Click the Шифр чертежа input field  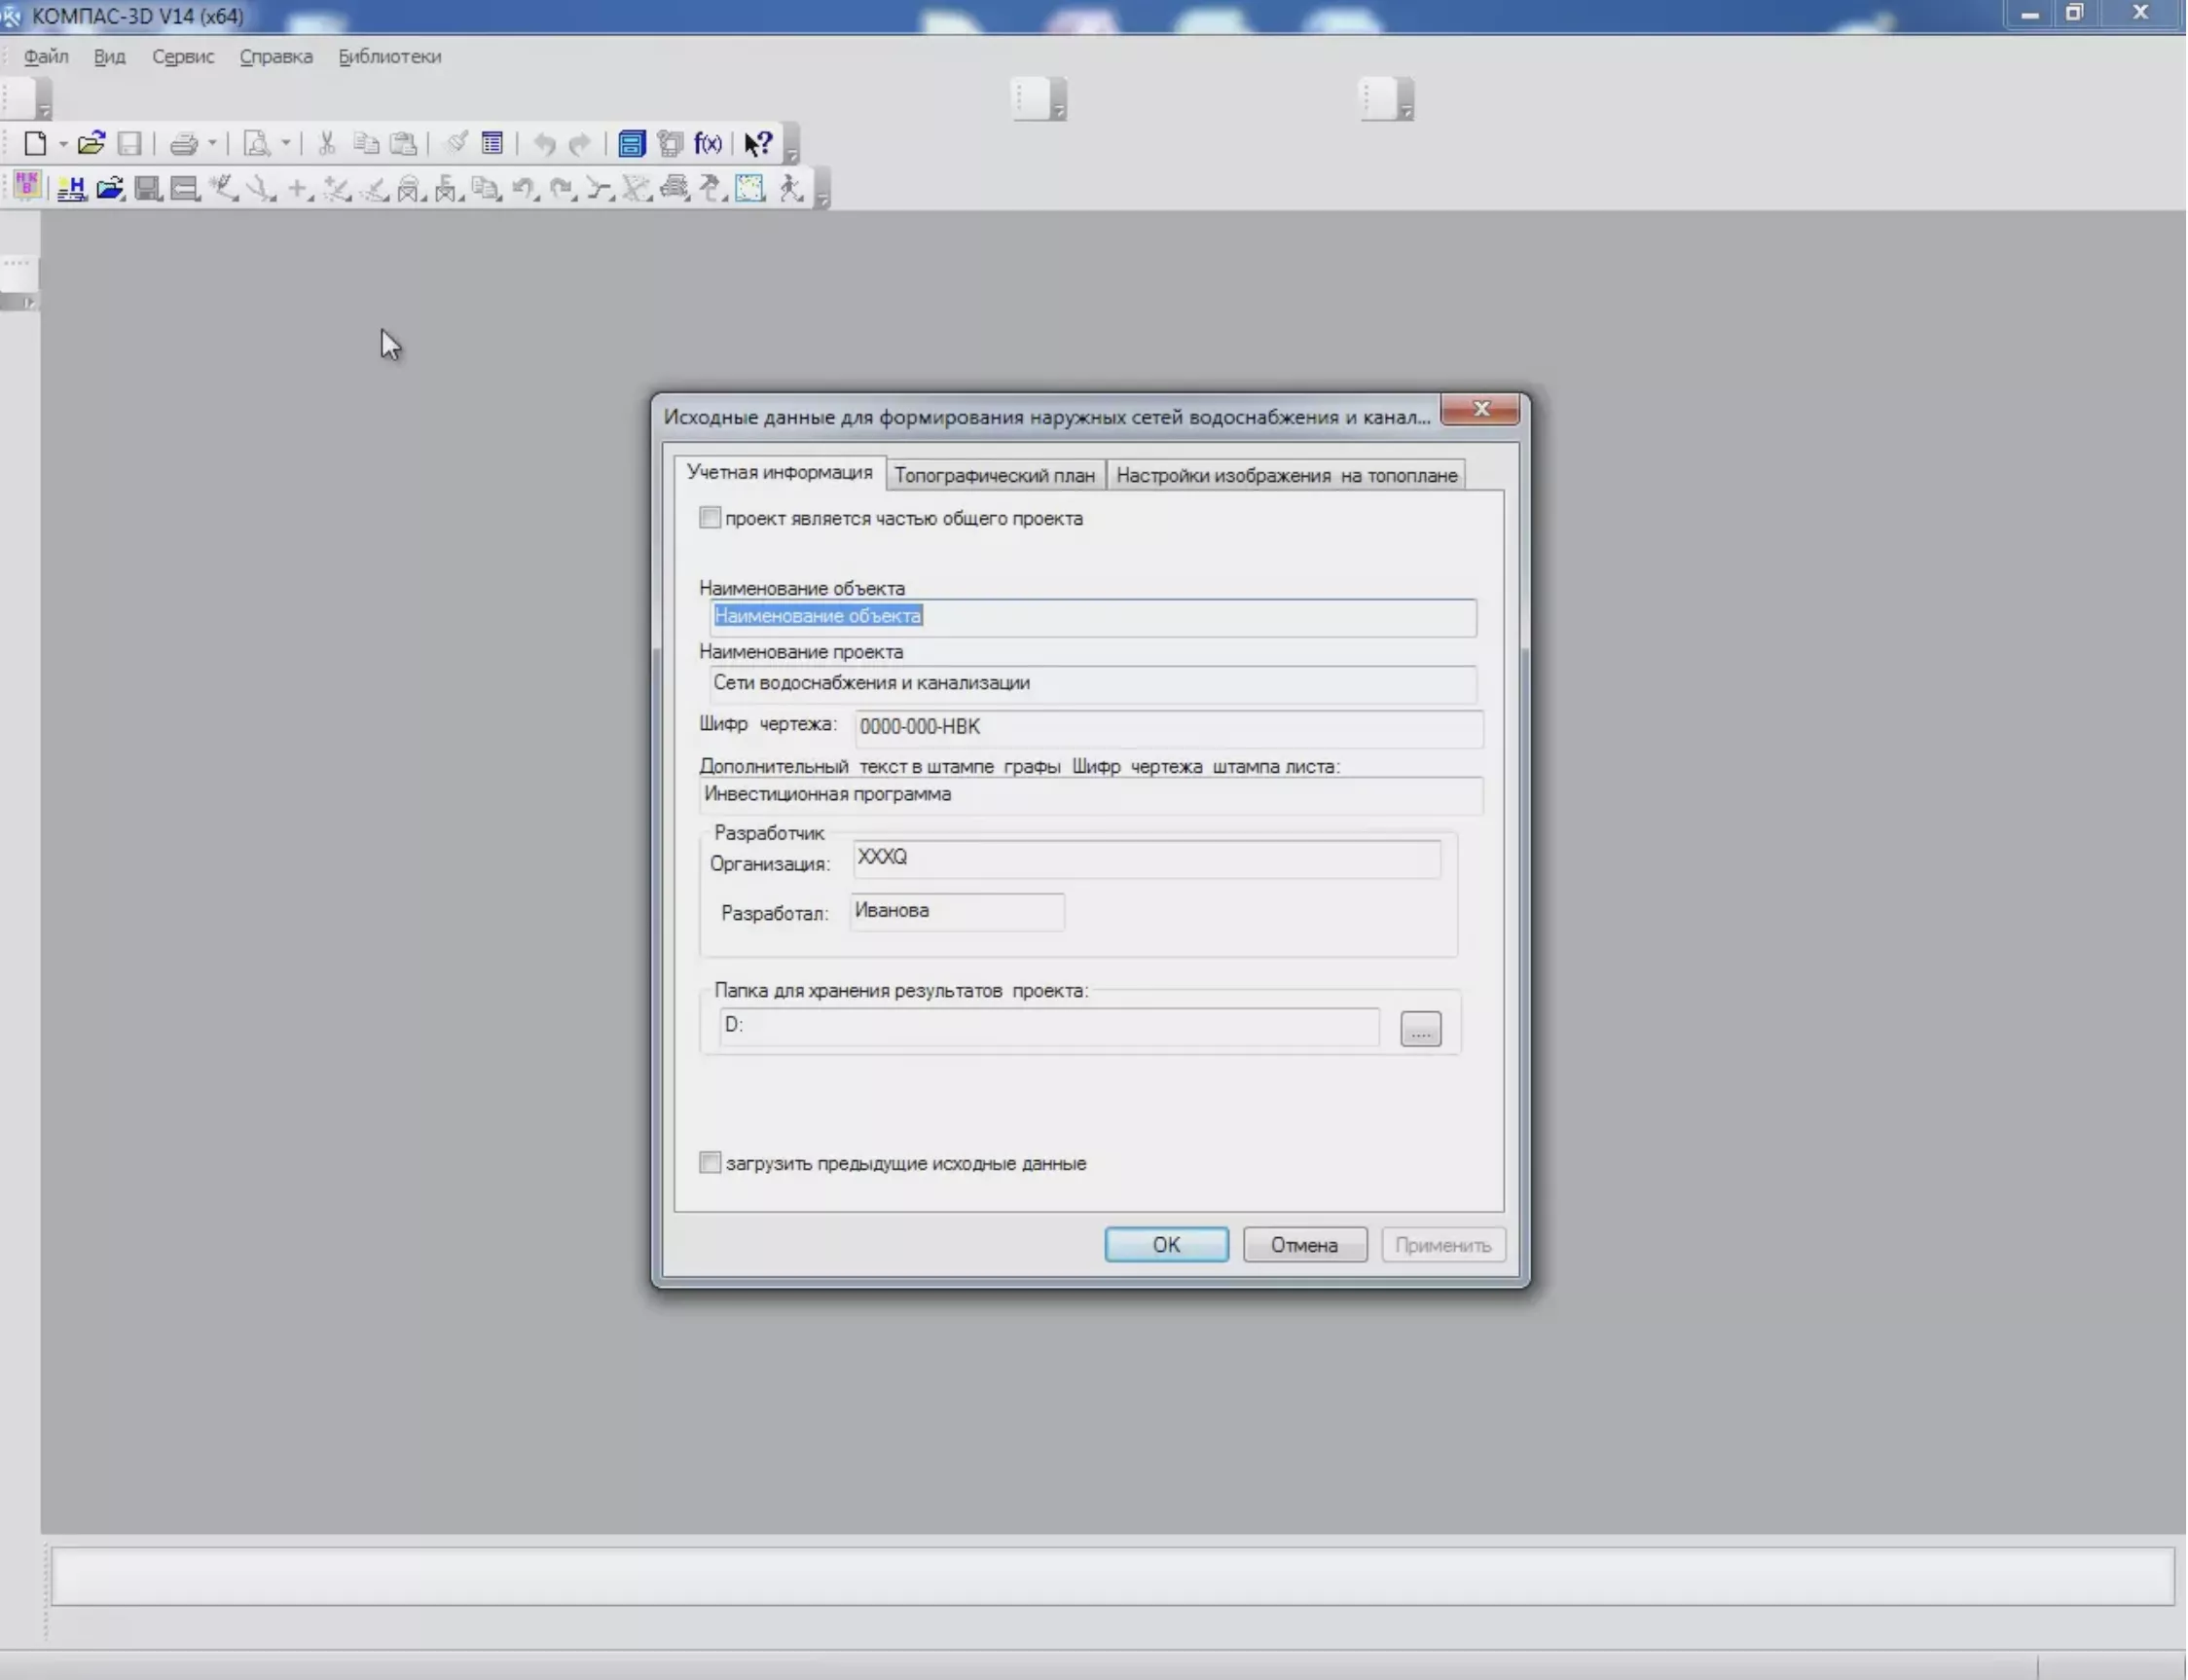tap(1168, 728)
